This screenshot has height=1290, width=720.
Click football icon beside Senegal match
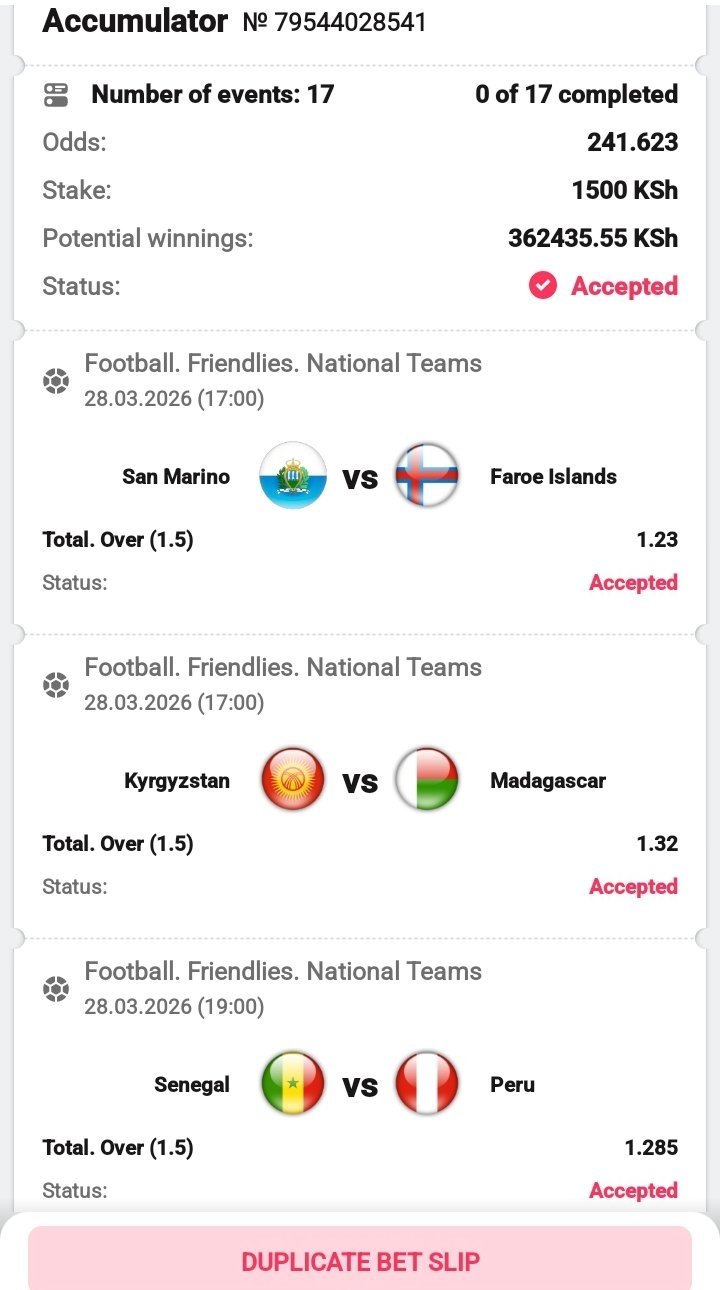[56, 989]
